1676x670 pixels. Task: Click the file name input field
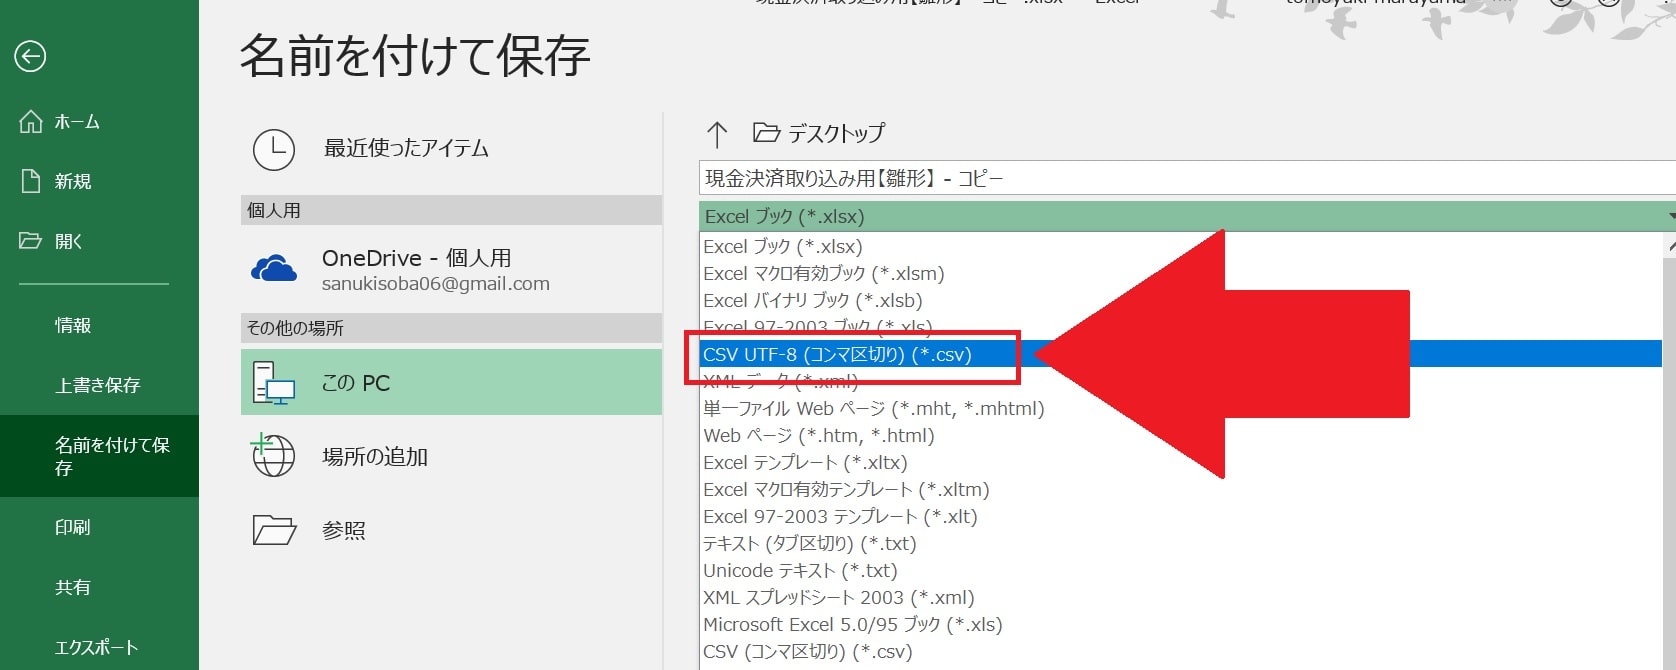(1185, 179)
